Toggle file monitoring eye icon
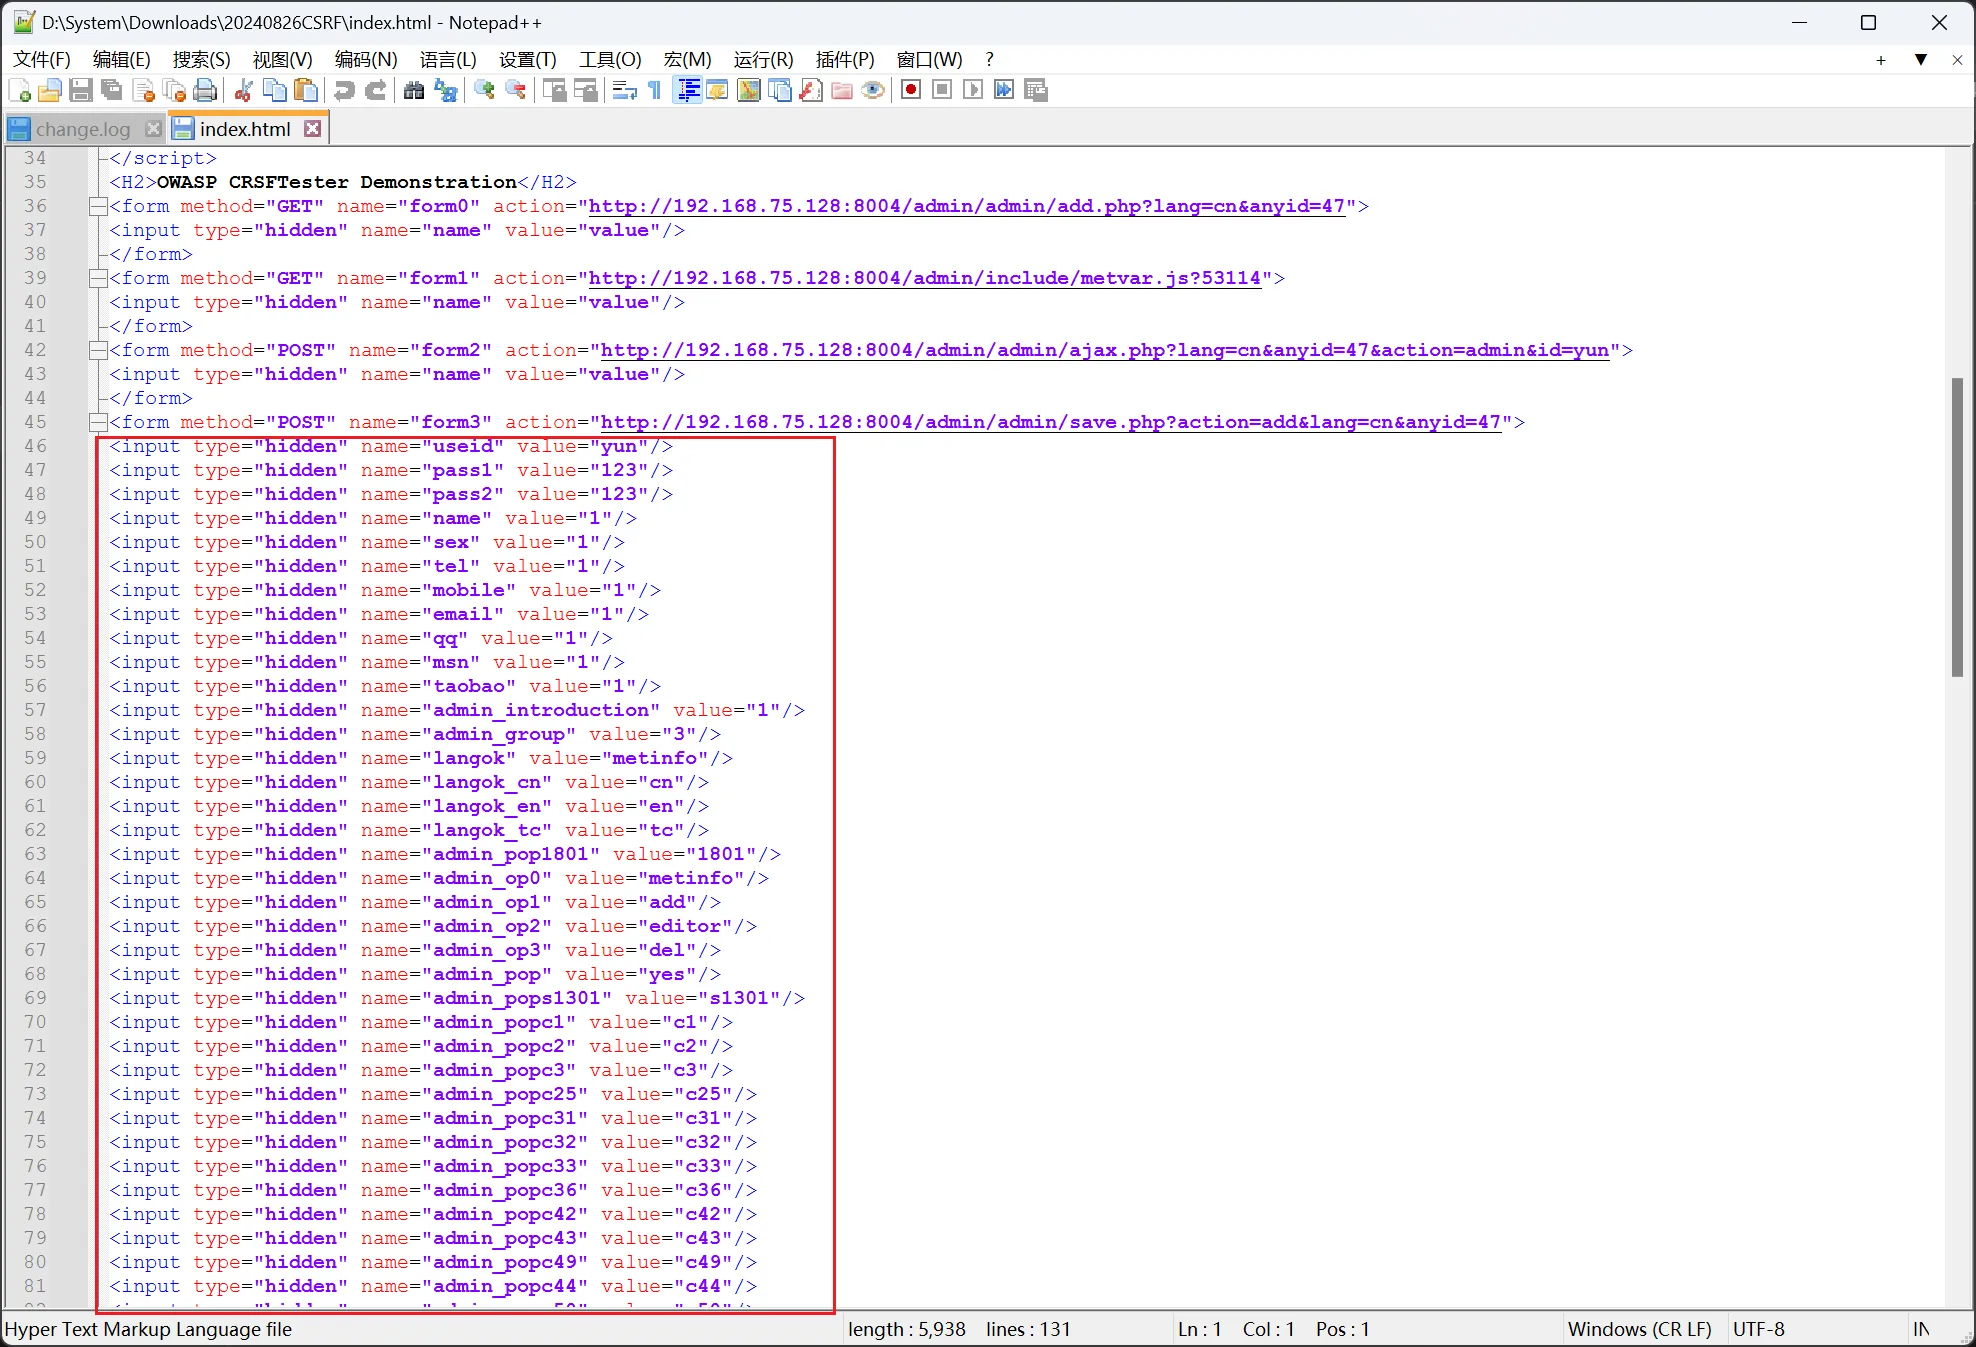 click(x=872, y=91)
